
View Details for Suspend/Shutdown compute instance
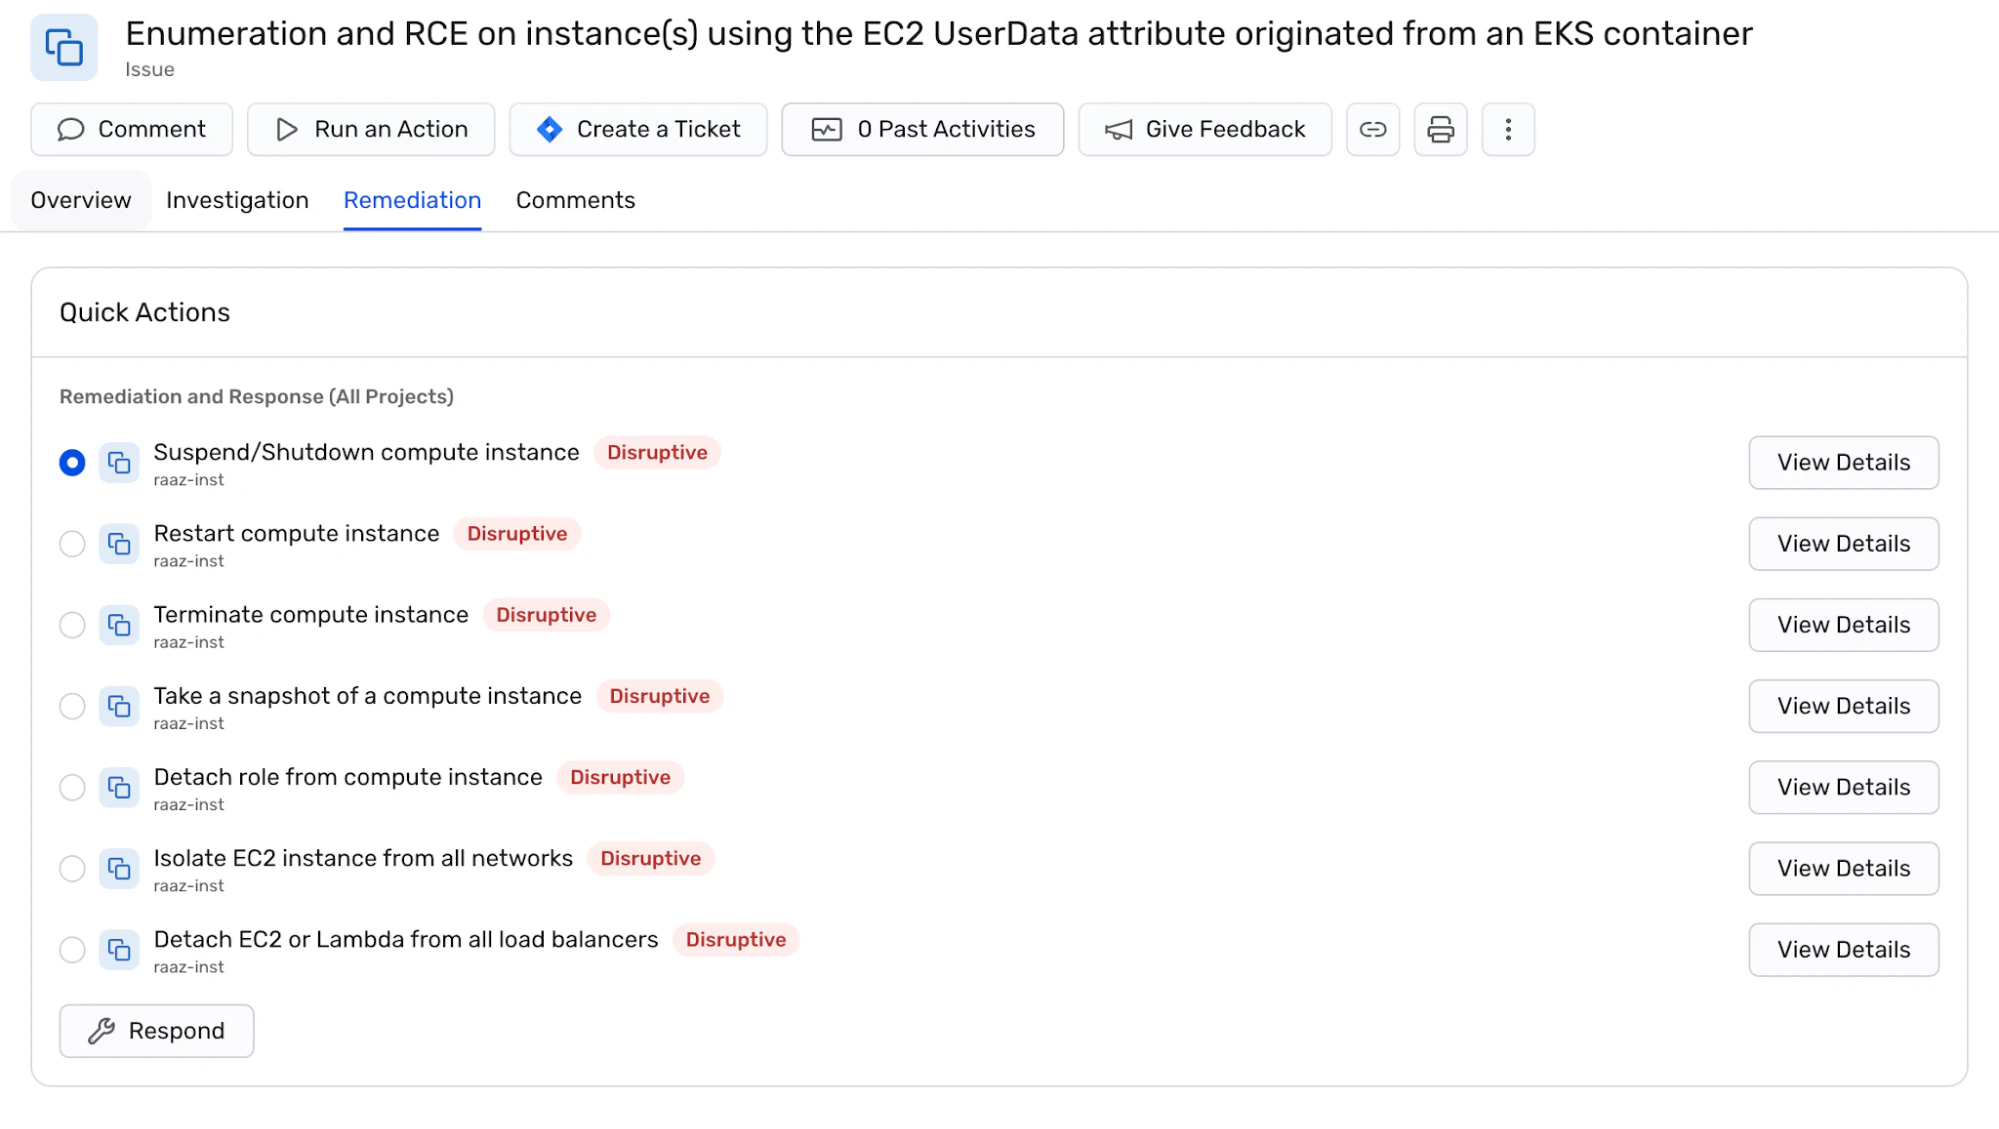pos(1843,463)
